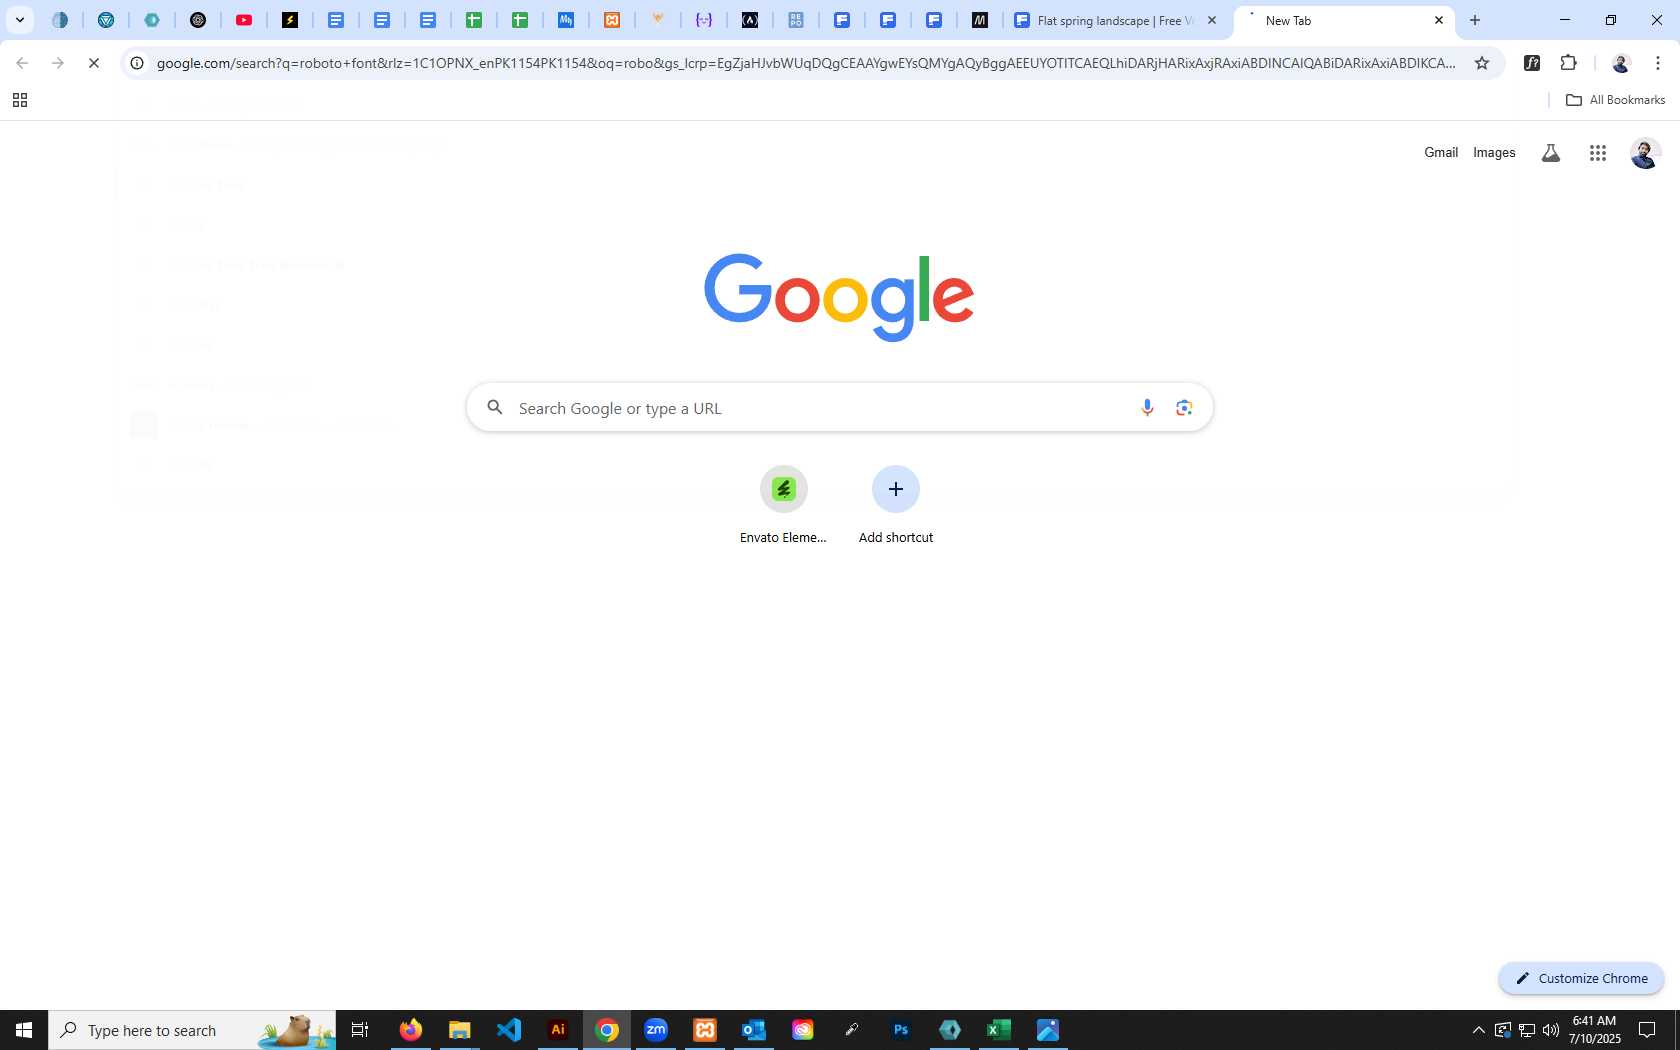
Task: Search by image with Google Lens icon
Action: [x=1184, y=407]
